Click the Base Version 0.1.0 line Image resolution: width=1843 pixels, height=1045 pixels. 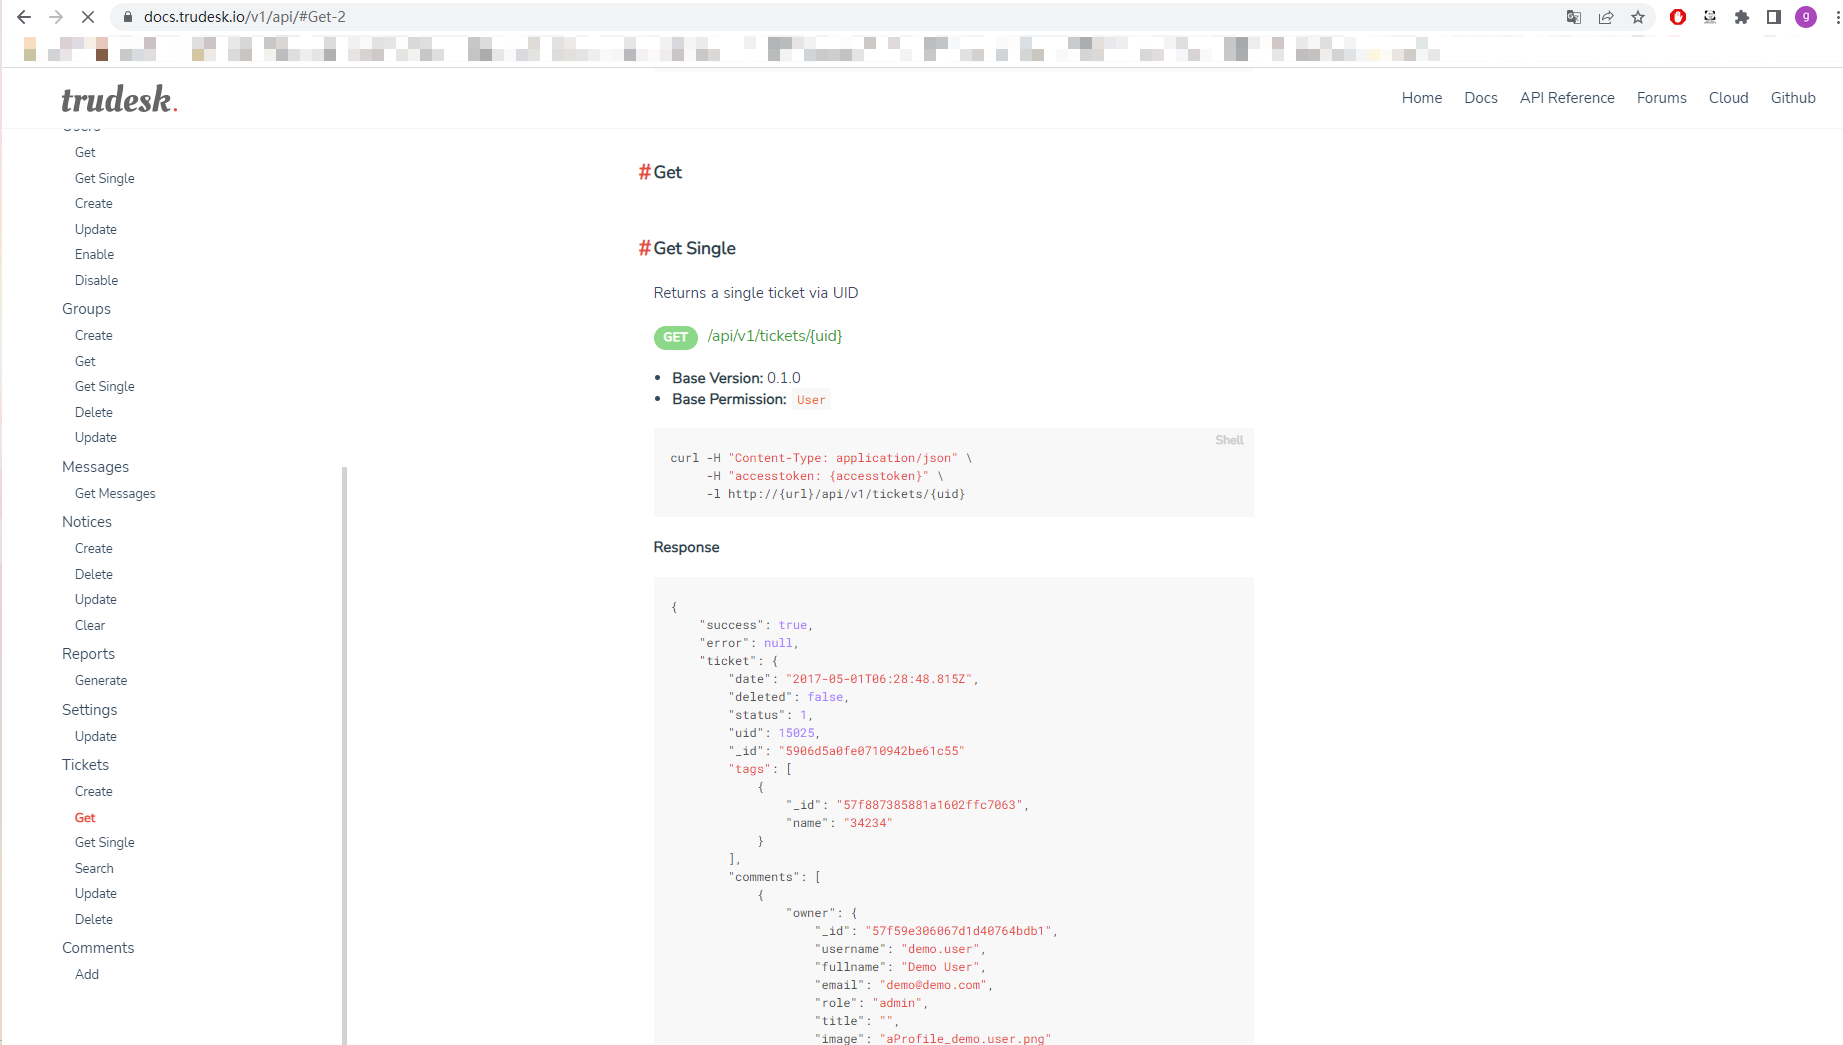[x=736, y=378]
